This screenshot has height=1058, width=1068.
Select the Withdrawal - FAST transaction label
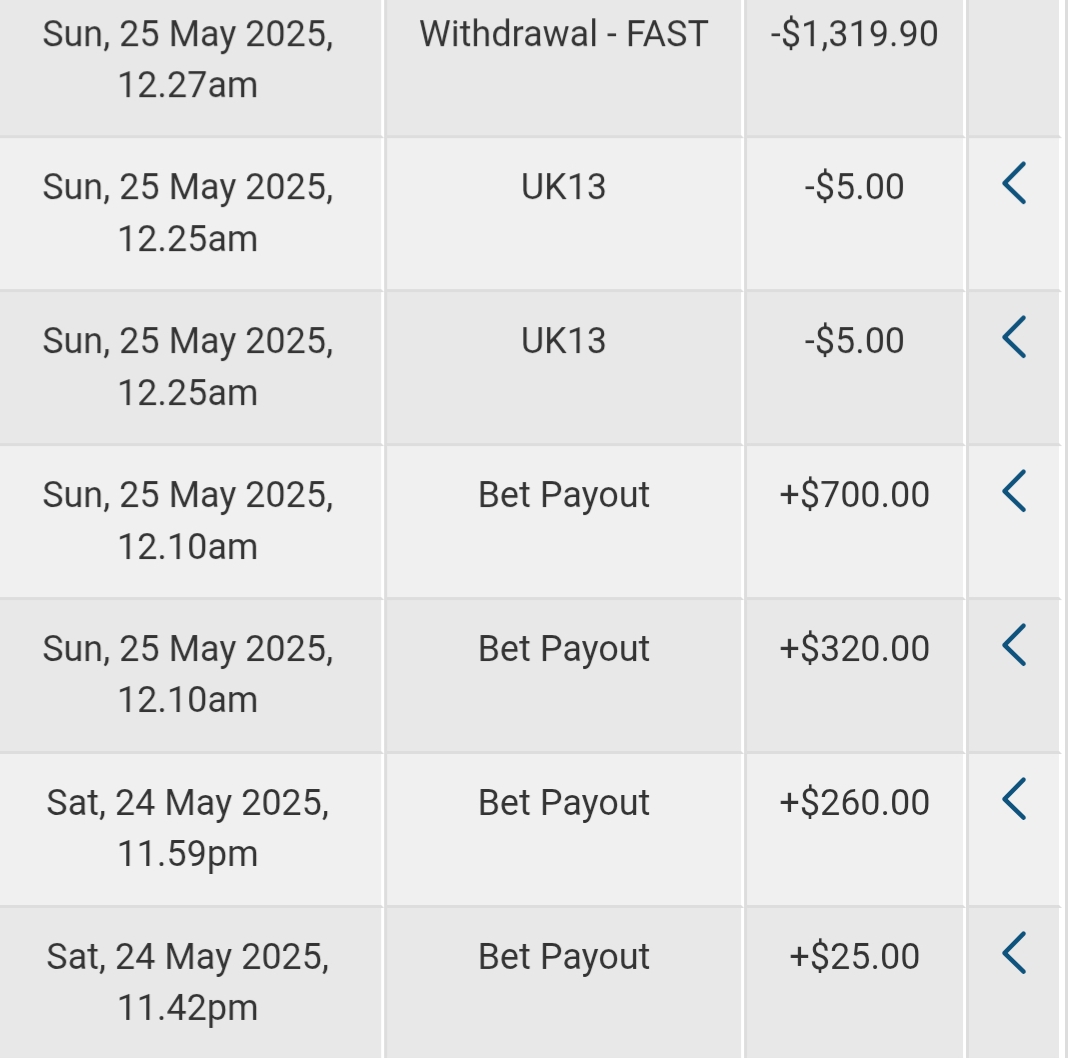pyautogui.click(x=563, y=34)
